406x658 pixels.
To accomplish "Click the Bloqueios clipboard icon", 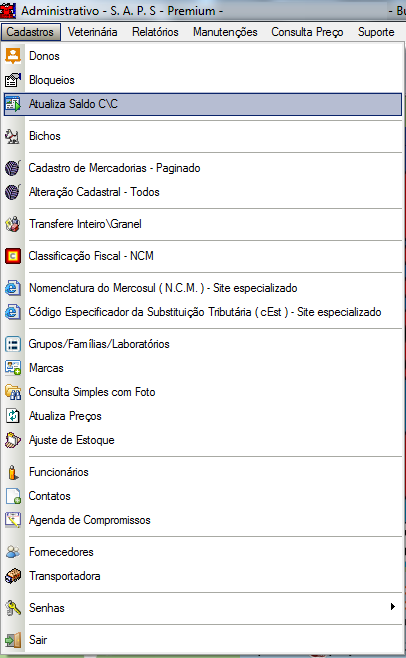I will point(13,80).
